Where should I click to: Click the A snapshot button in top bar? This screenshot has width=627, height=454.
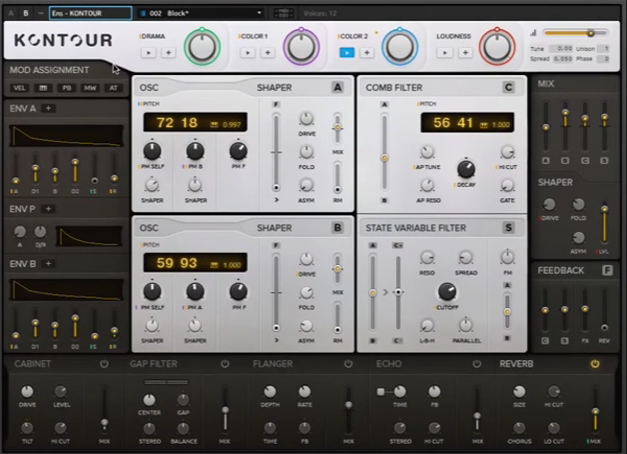click(x=11, y=13)
